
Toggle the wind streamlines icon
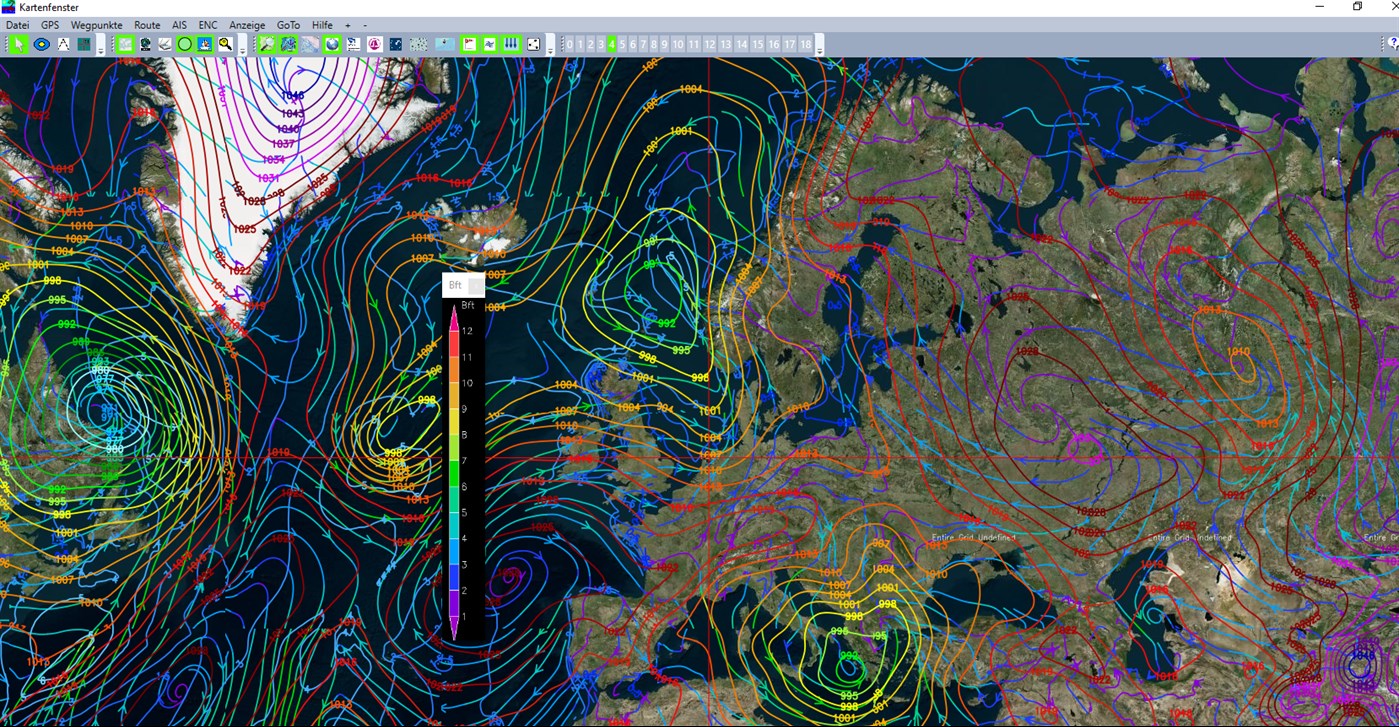(490, 44)
